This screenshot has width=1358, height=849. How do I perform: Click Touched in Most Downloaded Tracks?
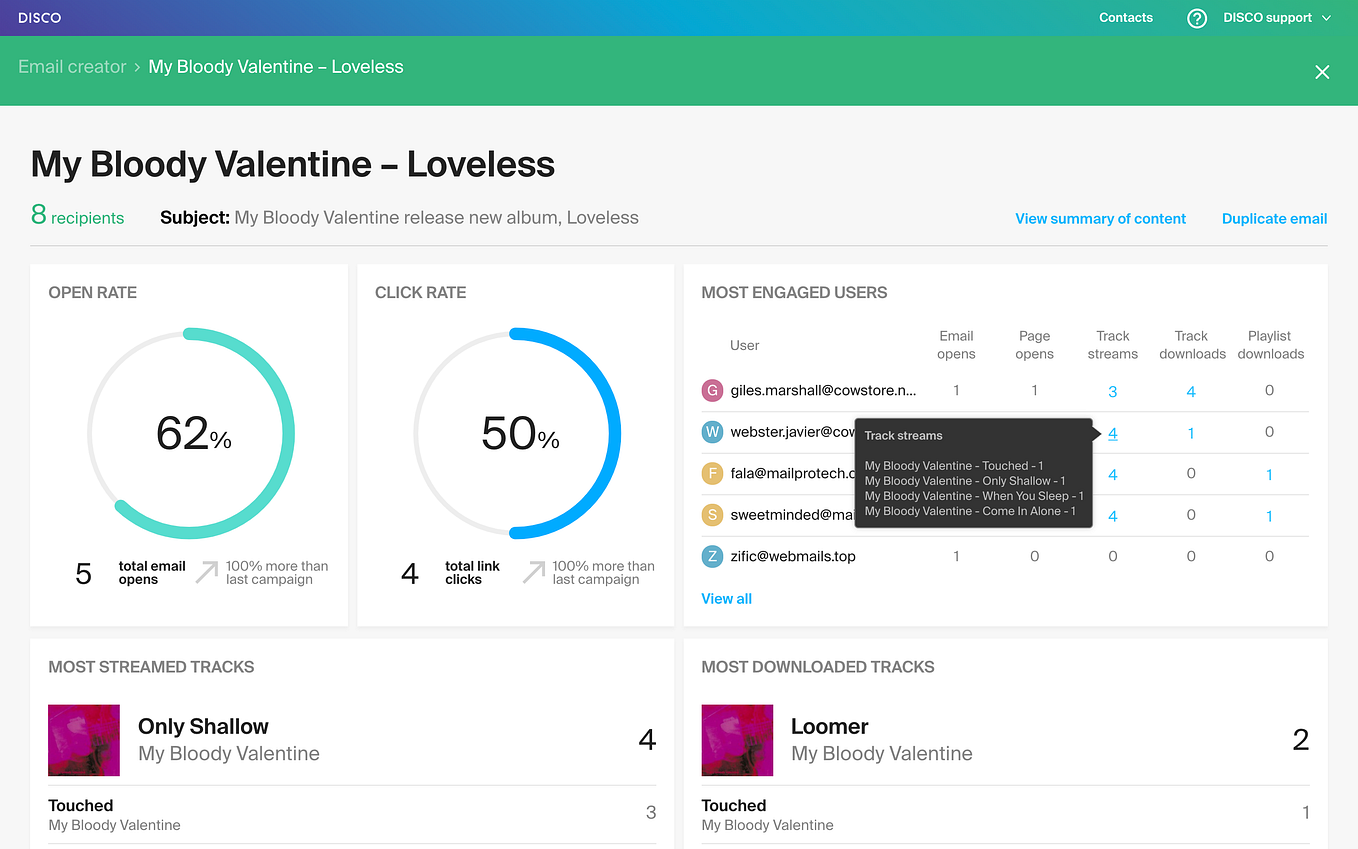[x=734, y=805]
